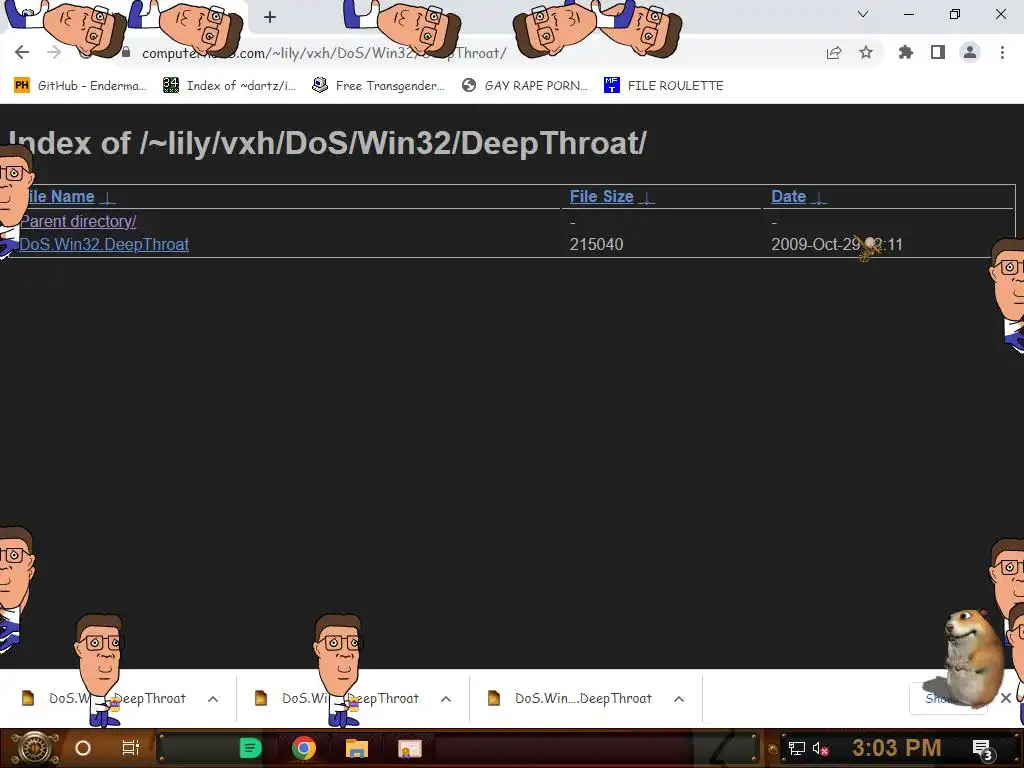Open the Parent directory/ link
The width and height of the screenshot is (1024, 768).
coord(78,221)
